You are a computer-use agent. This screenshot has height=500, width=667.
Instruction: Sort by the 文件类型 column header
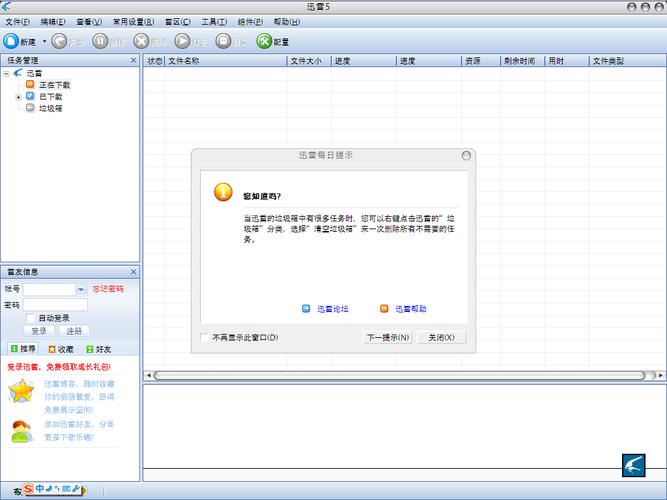627,61
